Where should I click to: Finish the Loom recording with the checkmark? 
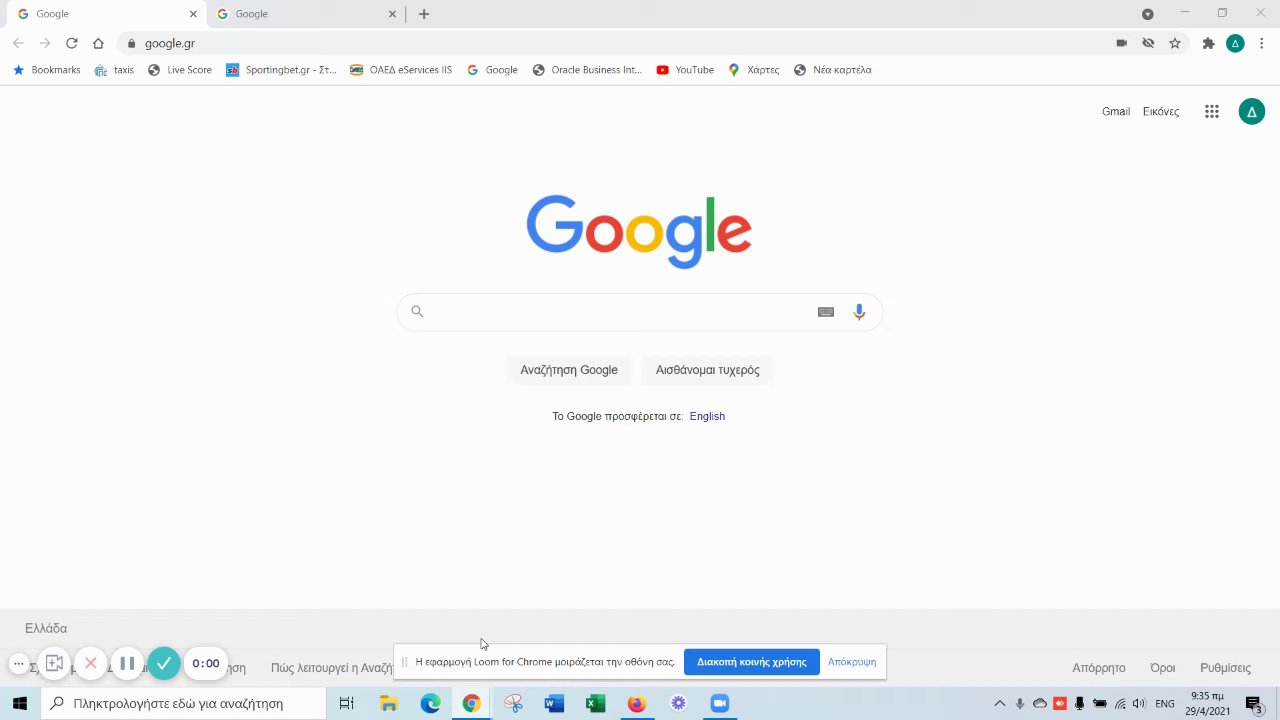164,663
